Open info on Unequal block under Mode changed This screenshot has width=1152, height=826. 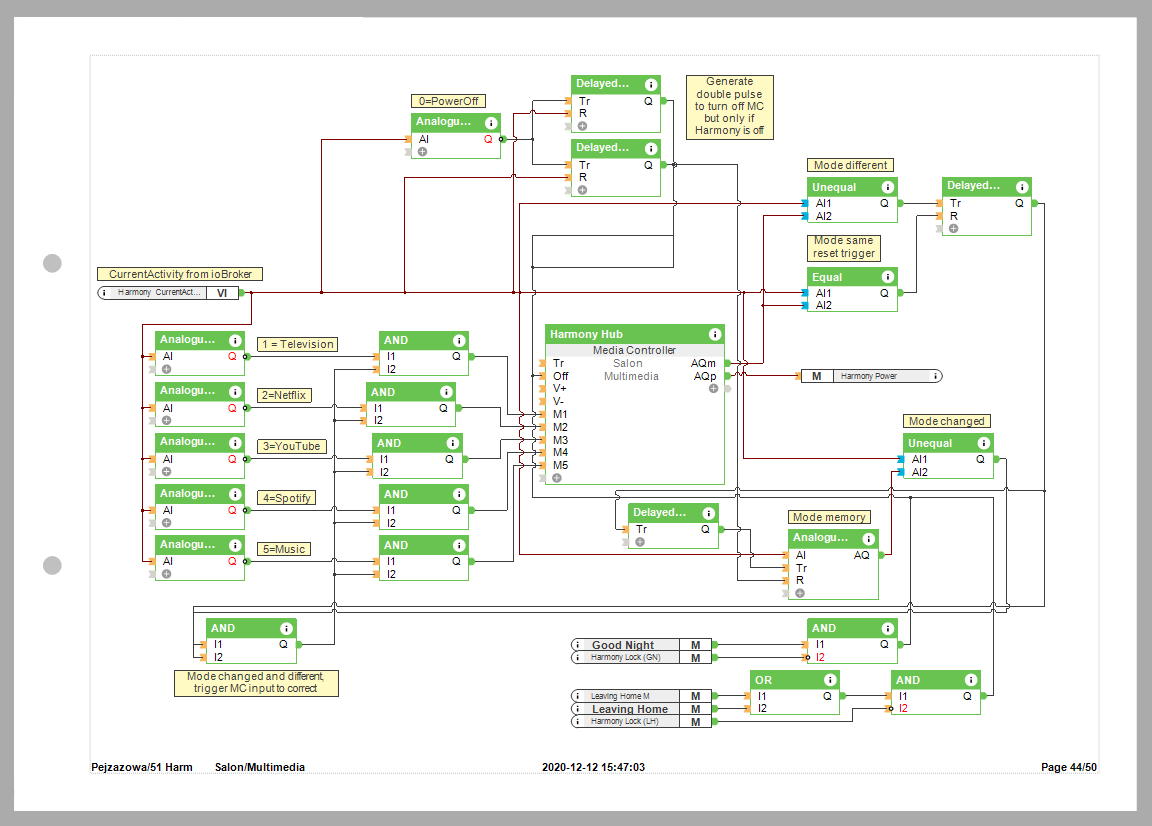click(983, 443)
